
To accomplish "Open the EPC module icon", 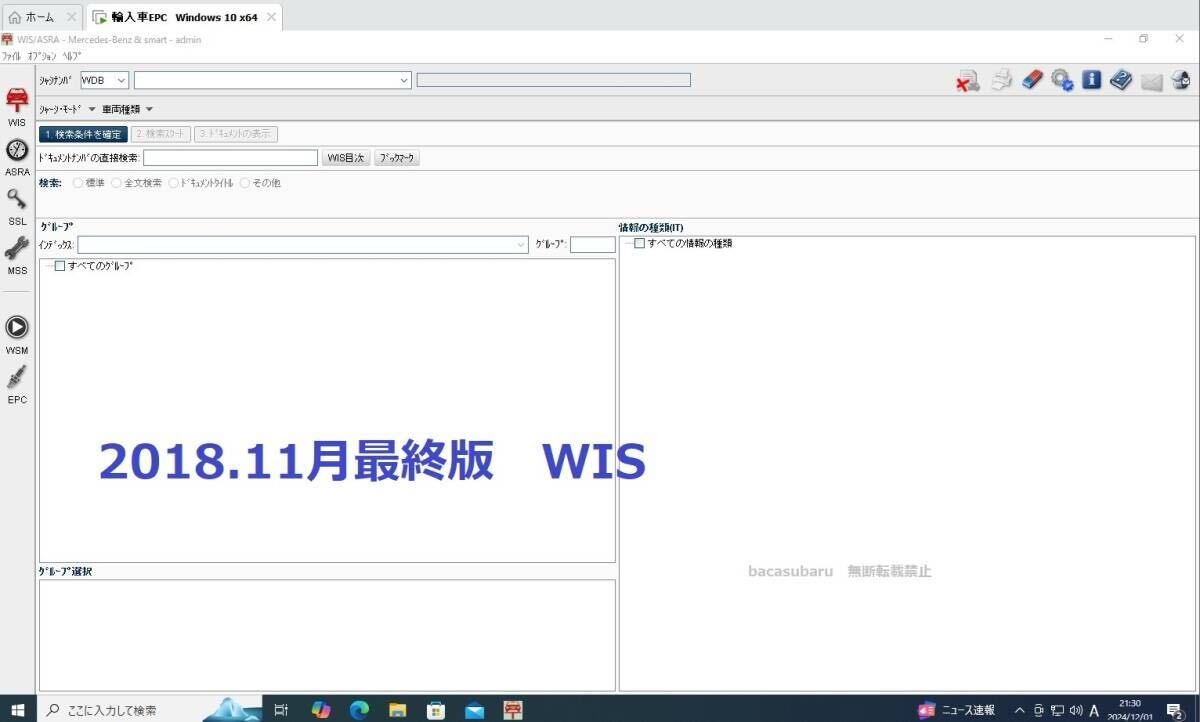I will point(16,384).
